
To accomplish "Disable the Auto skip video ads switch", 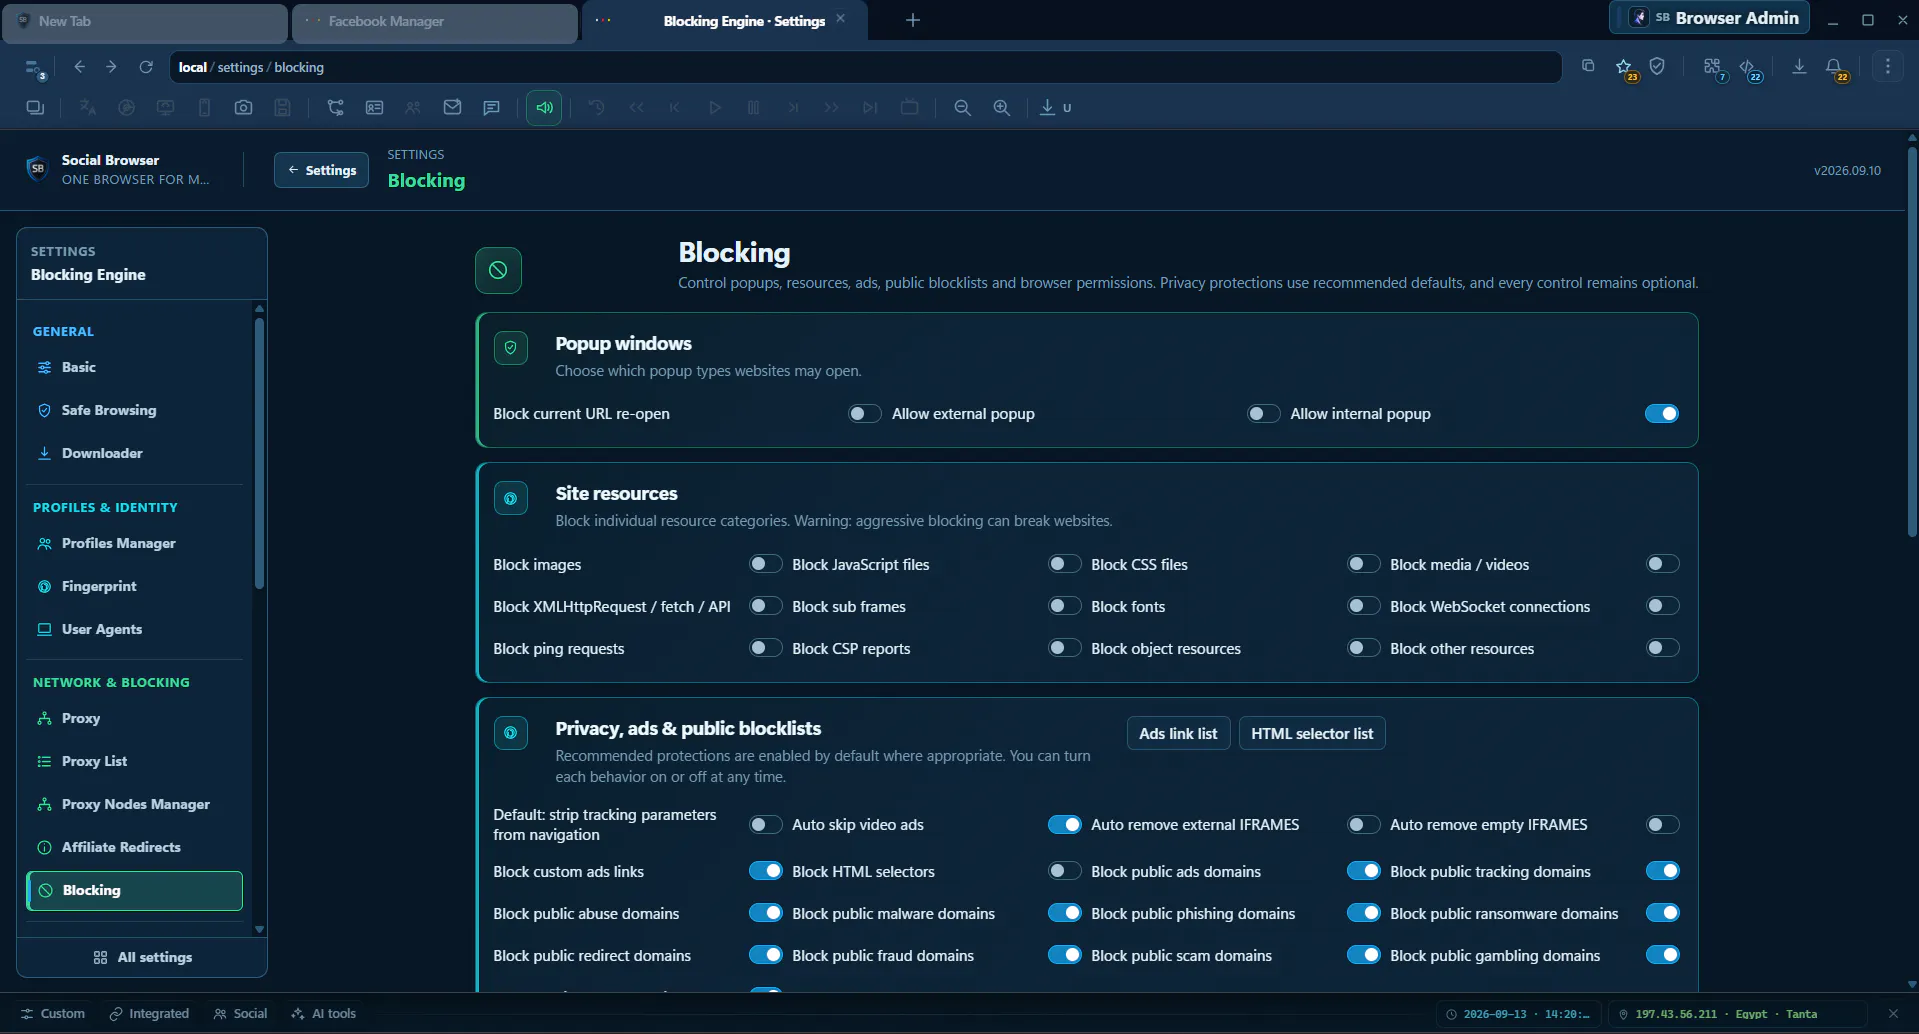I will [x=1065, y=825].
